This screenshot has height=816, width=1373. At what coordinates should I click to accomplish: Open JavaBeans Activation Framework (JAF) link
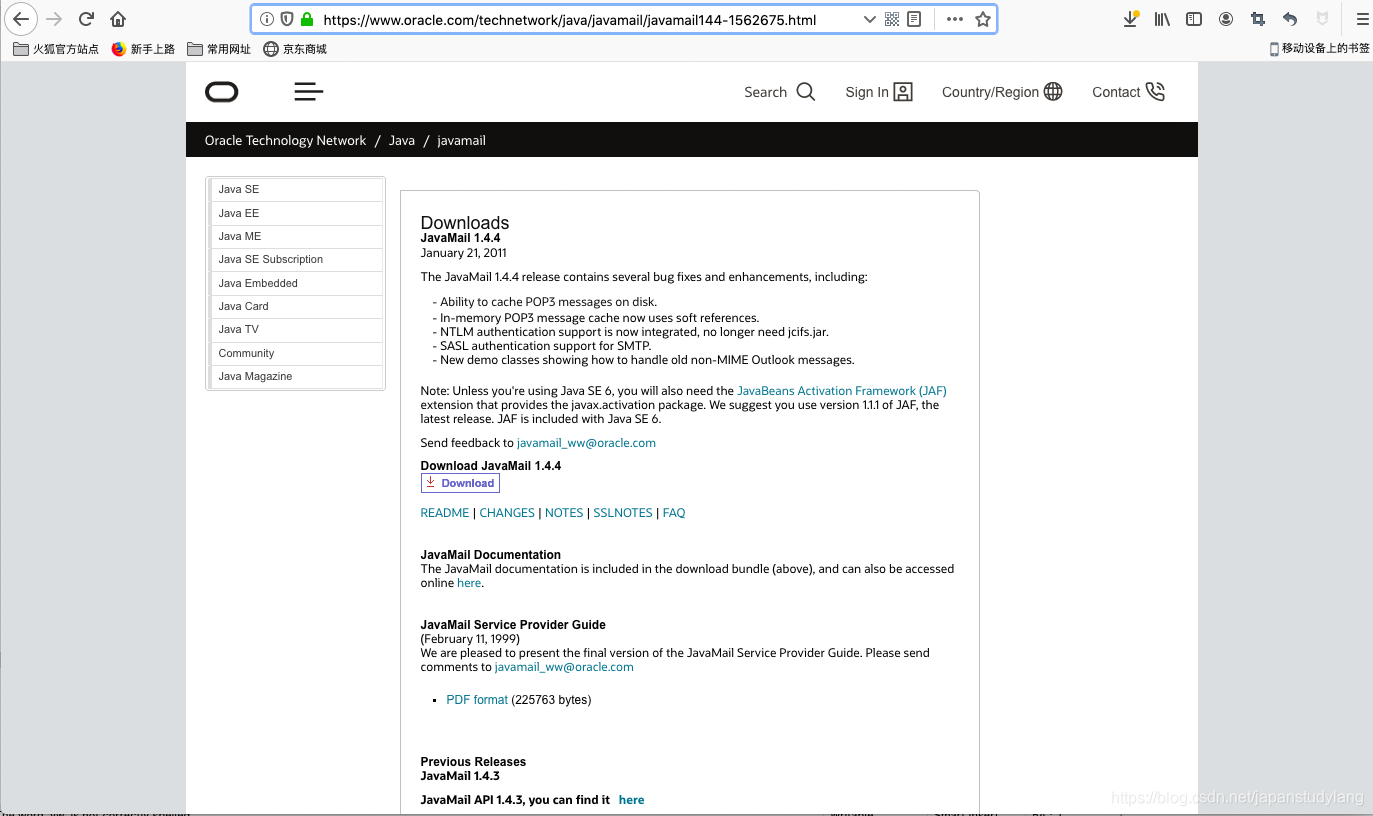pyautogui.click(x=841, y=391)
